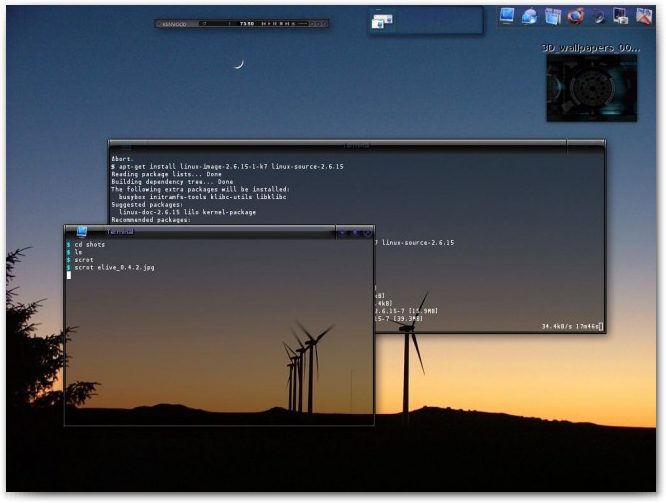Viewport: 666px width, 503px height.
Task: Click the window icon in the pager panel
Action: (x=381, y=21)
